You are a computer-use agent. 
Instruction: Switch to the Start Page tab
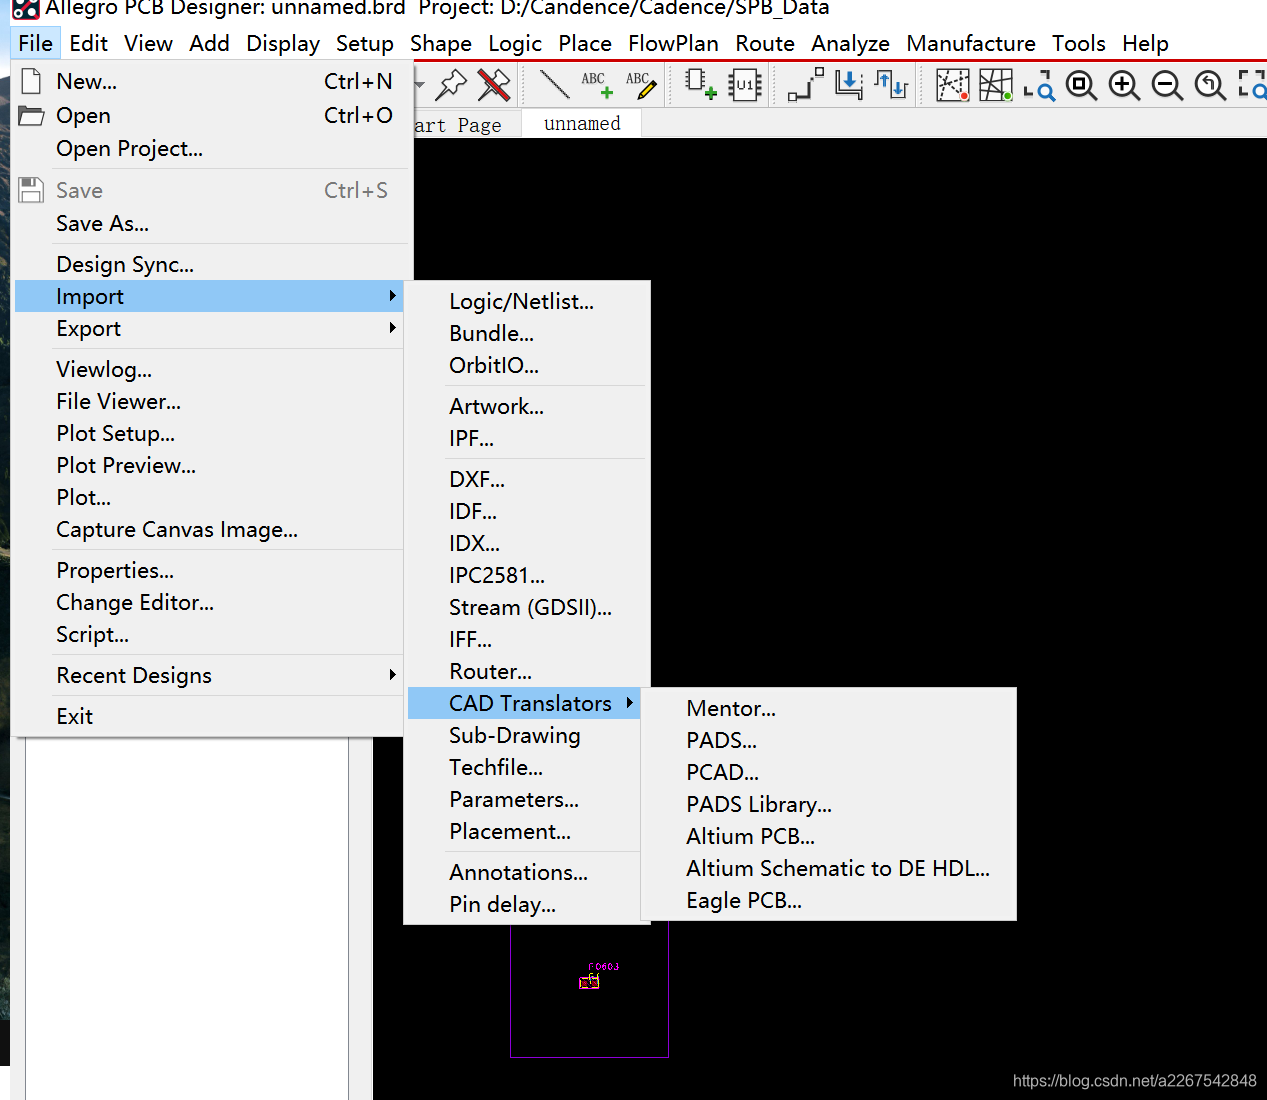point(466,124)
